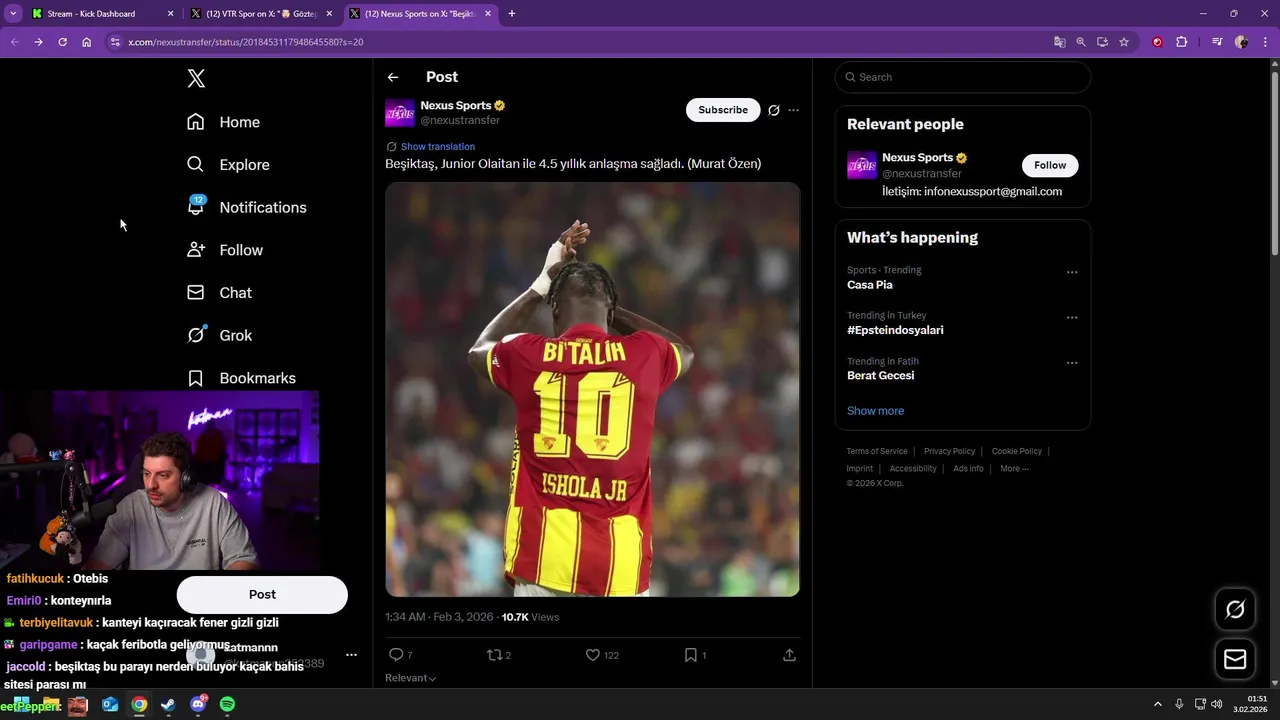Viewport: 1280px width, 720px height.
Task: Click the floating Grok button
Action: [x=1235, y=610]
